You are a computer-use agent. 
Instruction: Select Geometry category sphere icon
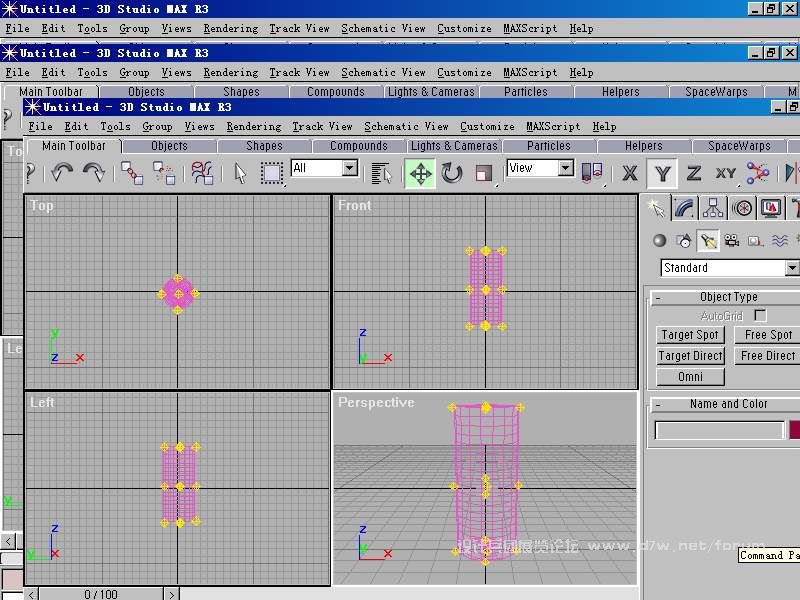[x=660, y=240]
